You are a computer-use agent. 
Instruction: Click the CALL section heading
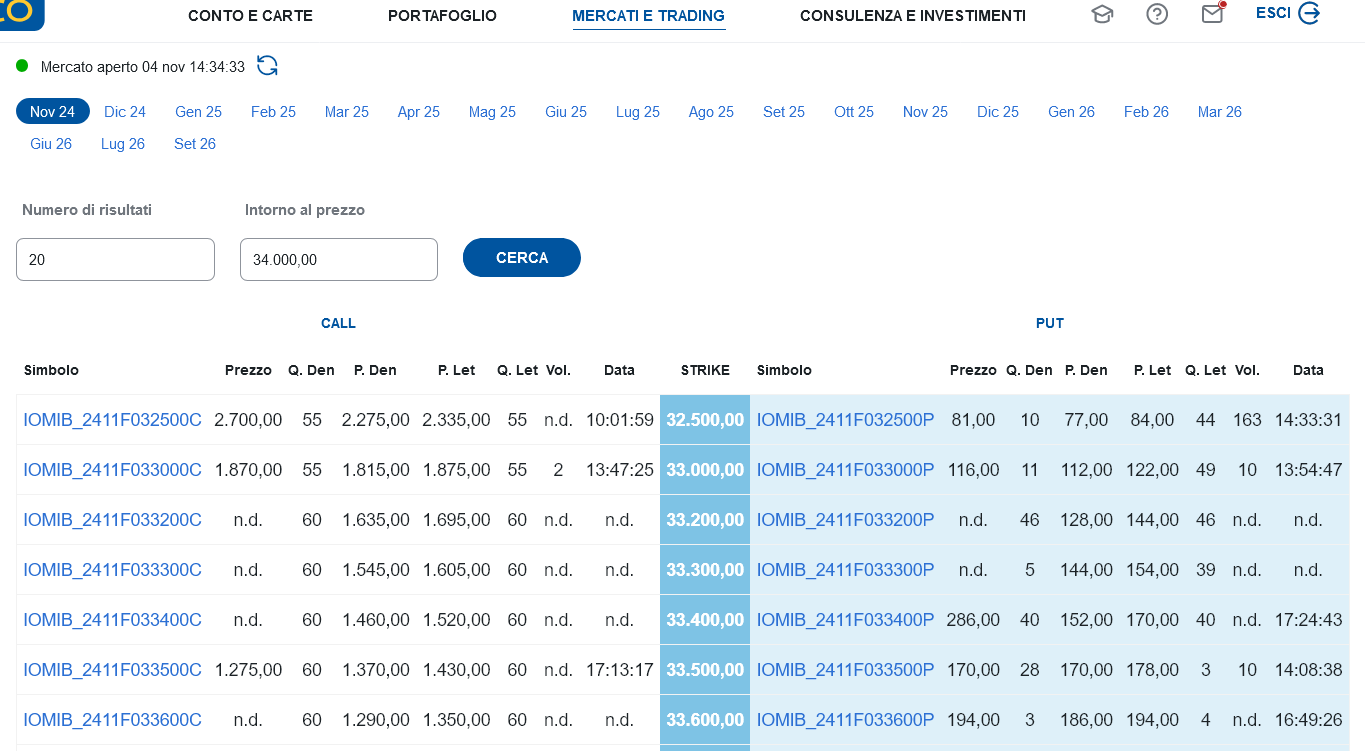pos(338,323)
